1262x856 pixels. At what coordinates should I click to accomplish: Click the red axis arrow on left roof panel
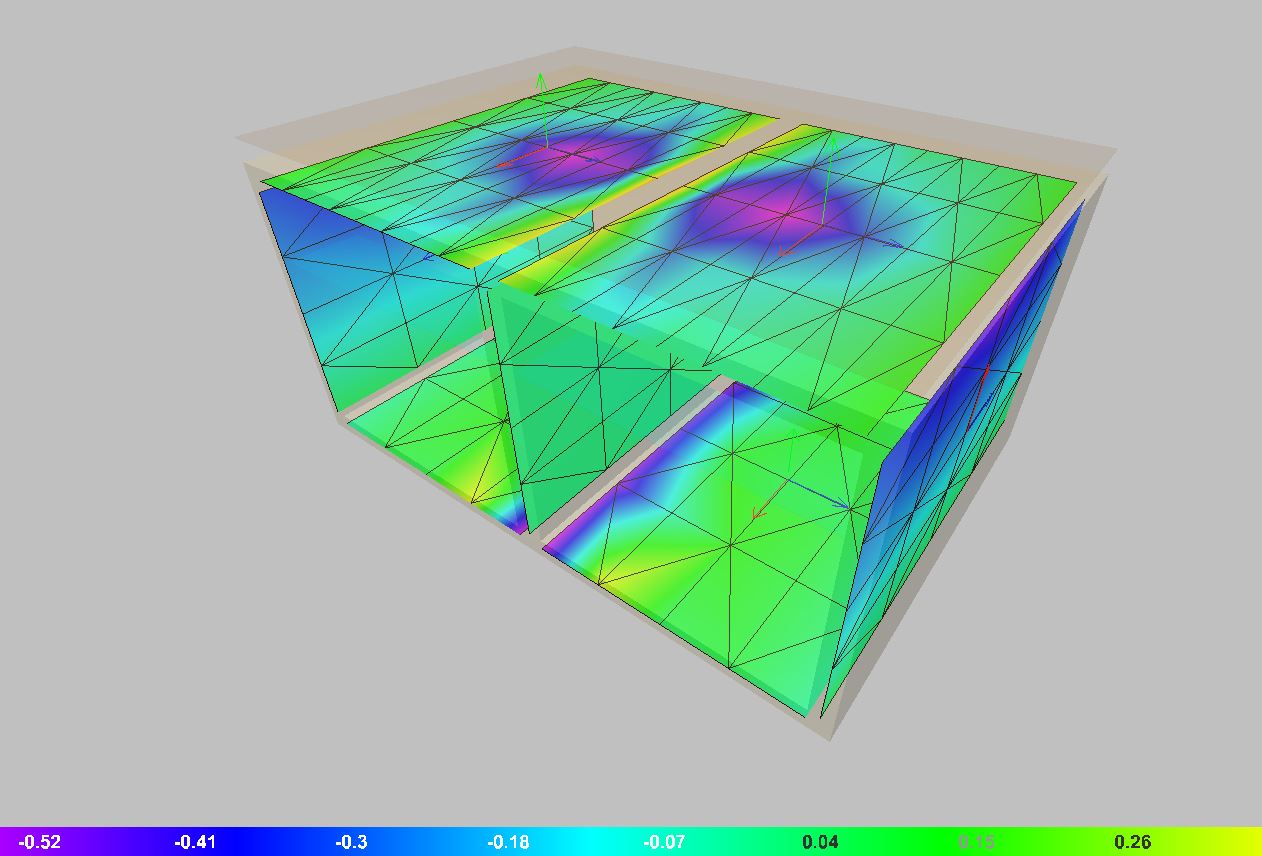click(510, 161)
